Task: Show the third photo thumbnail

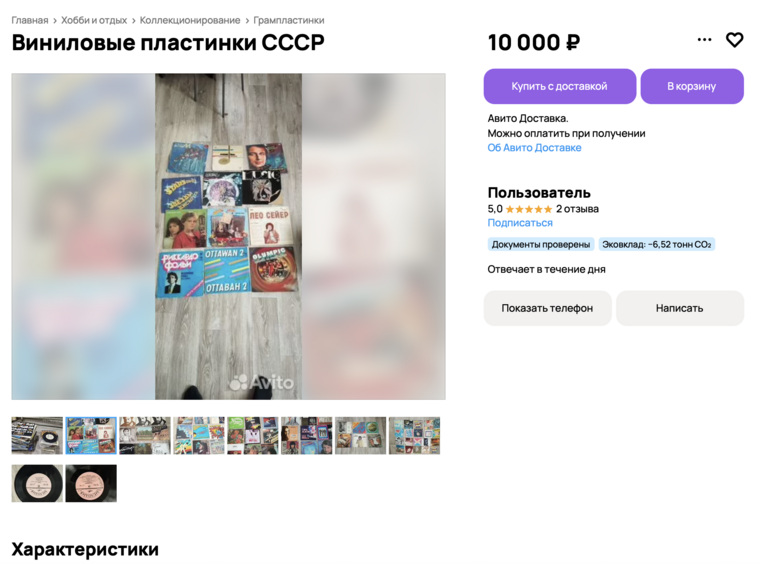Action: point(145,436)
